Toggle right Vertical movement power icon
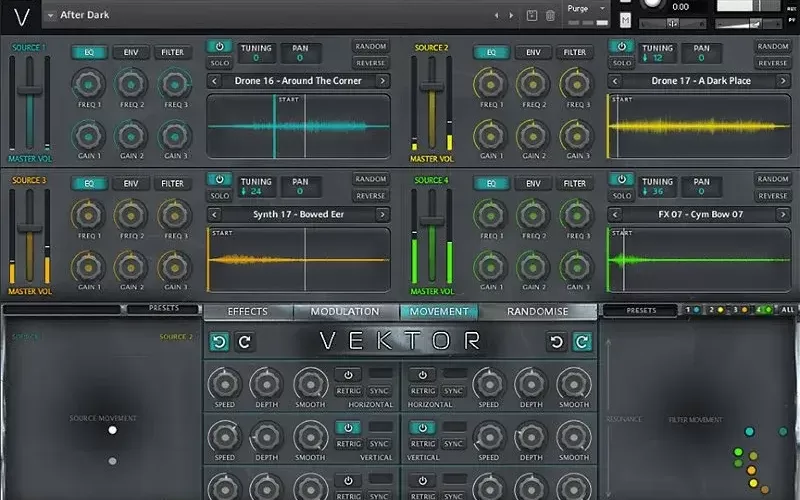Screen dimensions: 800x500 pyautogui.click(x=422, y=428)
